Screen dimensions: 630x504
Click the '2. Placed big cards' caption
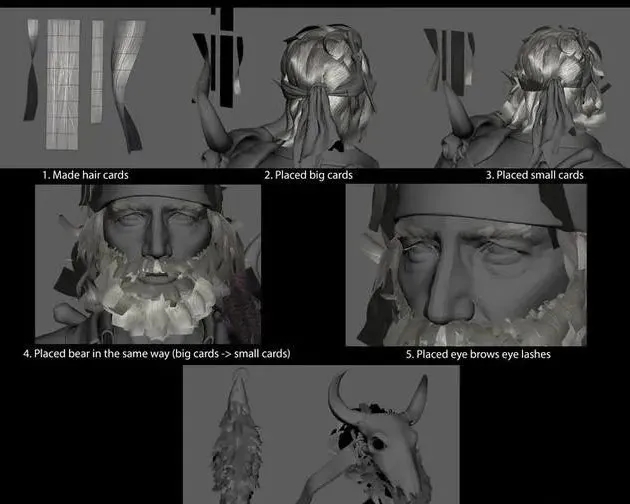[308, 175]
